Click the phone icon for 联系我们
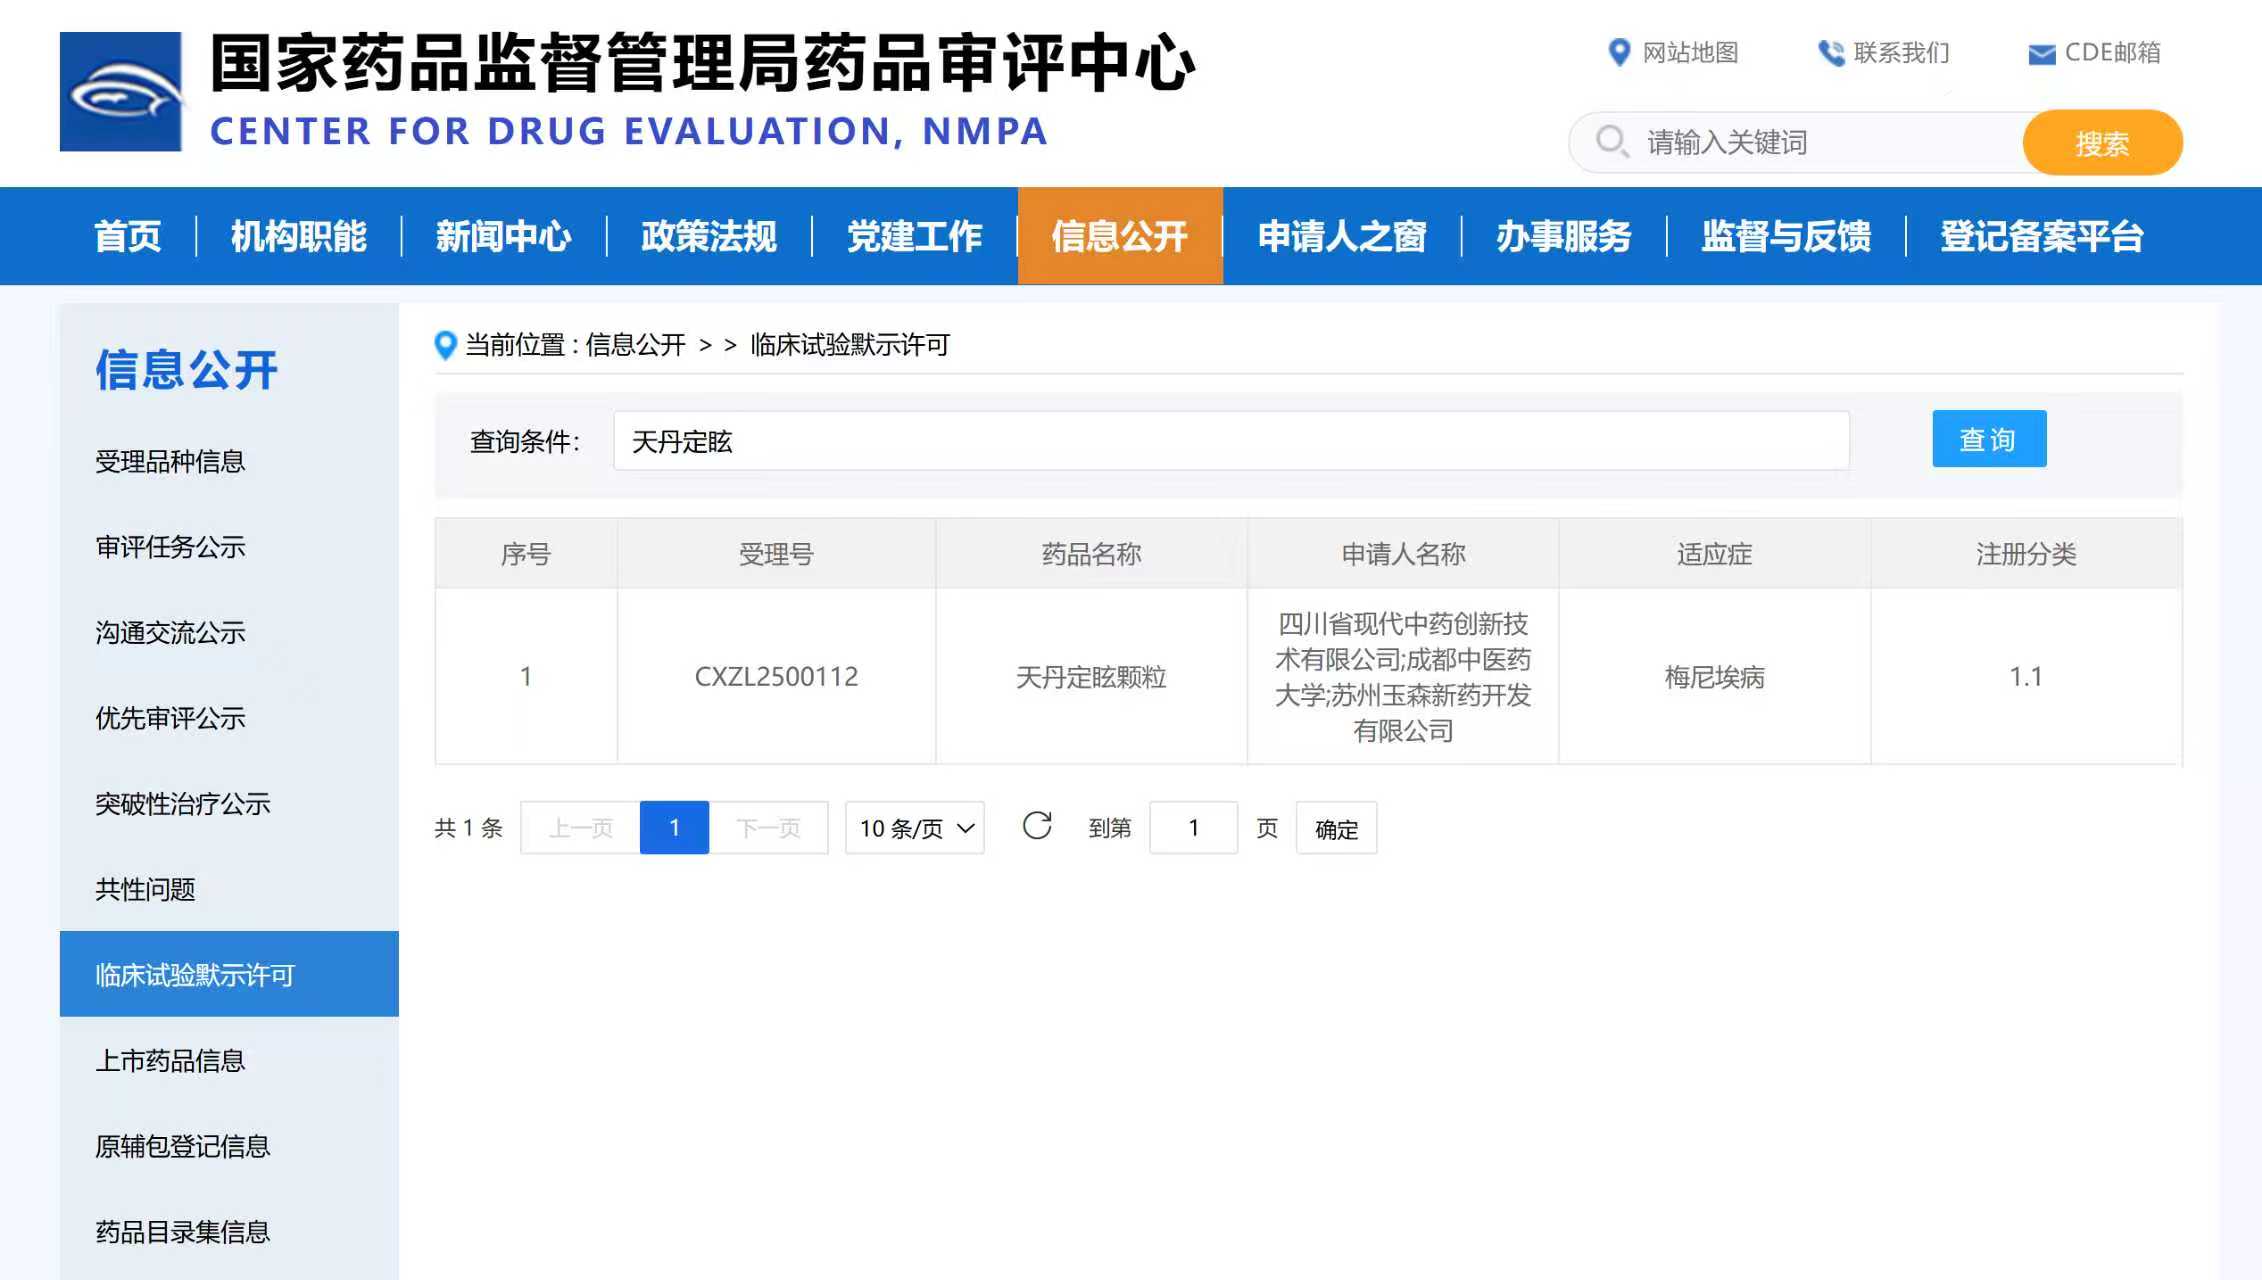The height and width of the screenshot is (1280, 2262). pos(1830,52)
